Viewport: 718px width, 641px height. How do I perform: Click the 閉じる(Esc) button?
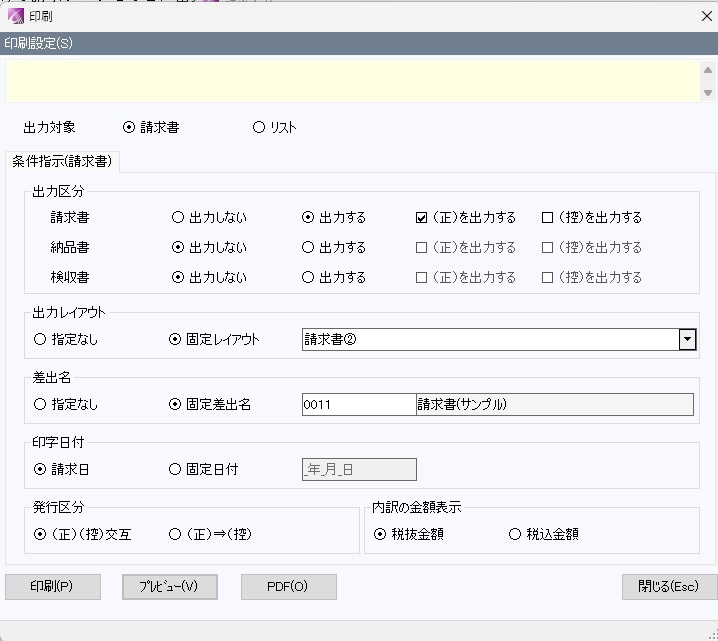coord(669,587)
